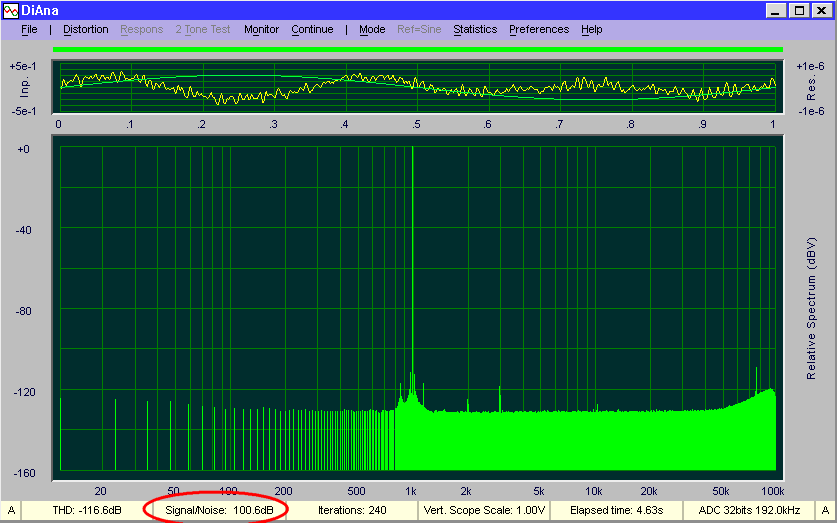Open the Preferences menu
This screenshot has height=523, width=837.
coord(539,29)
